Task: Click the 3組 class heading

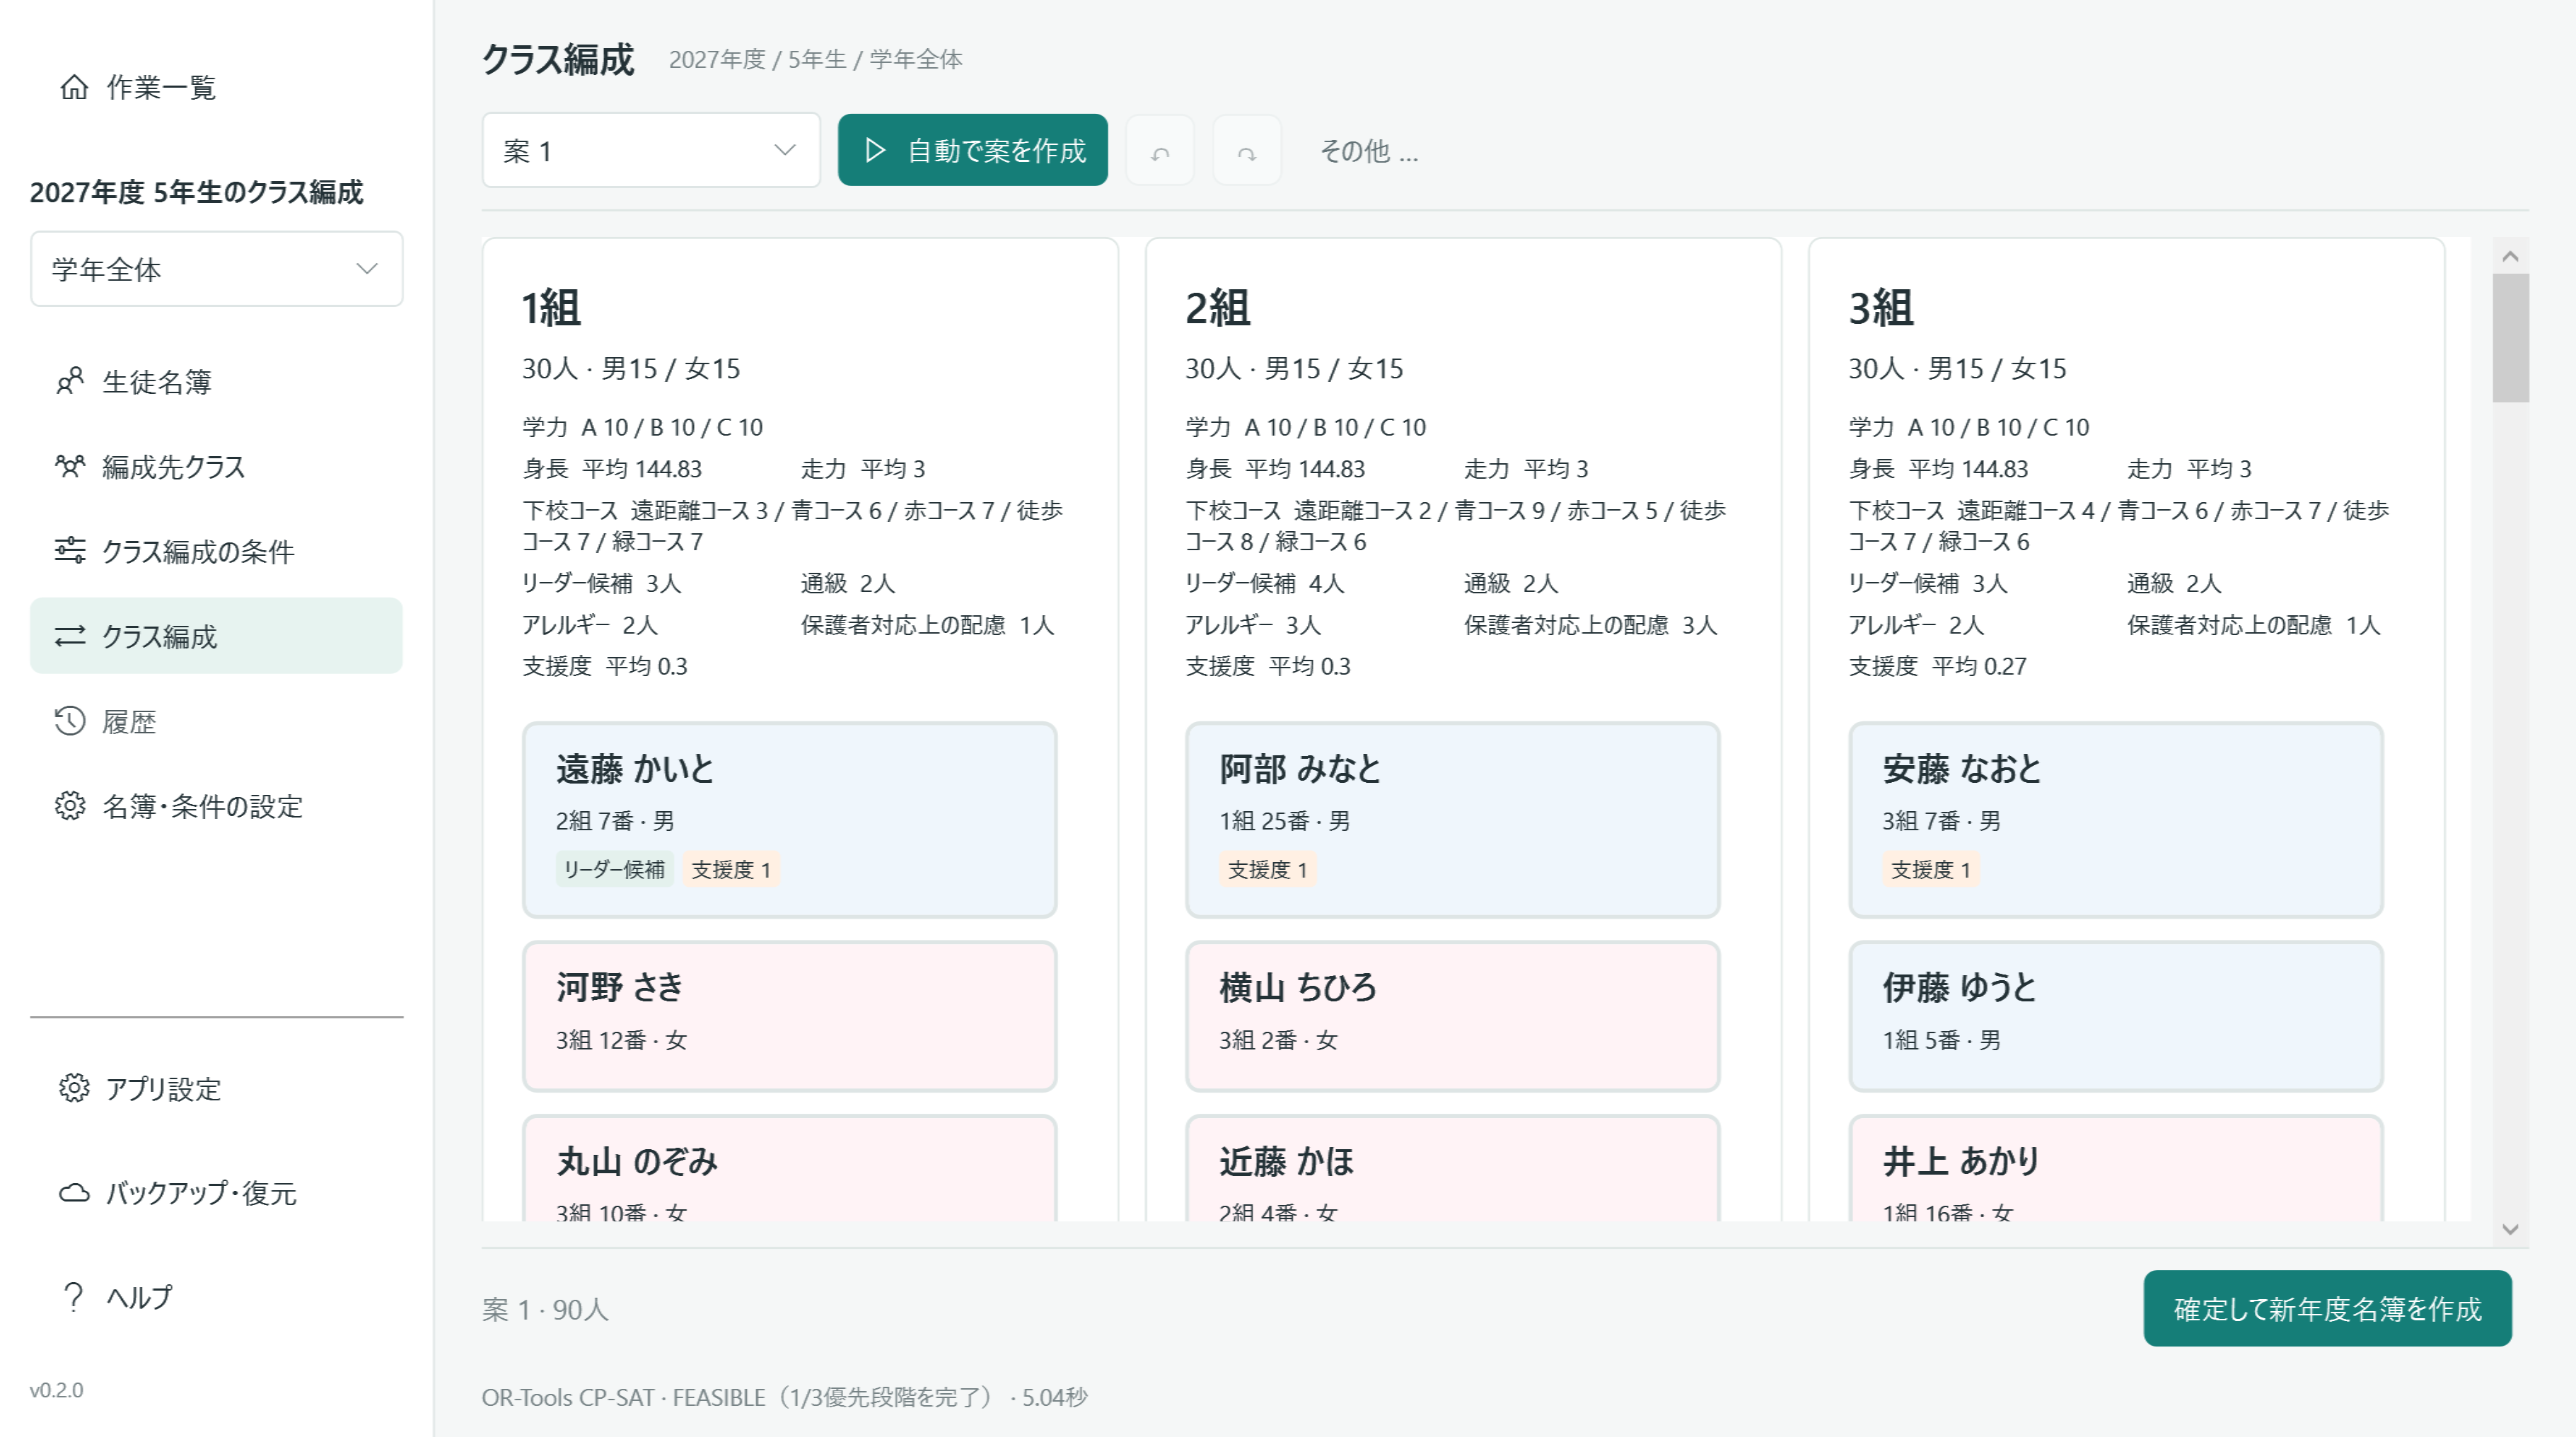Action: pos(1880,308)
